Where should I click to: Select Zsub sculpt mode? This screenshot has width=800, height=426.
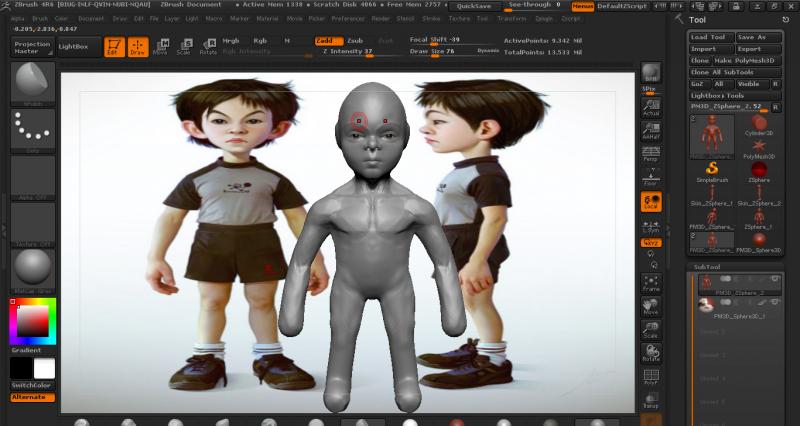point(355,41)
